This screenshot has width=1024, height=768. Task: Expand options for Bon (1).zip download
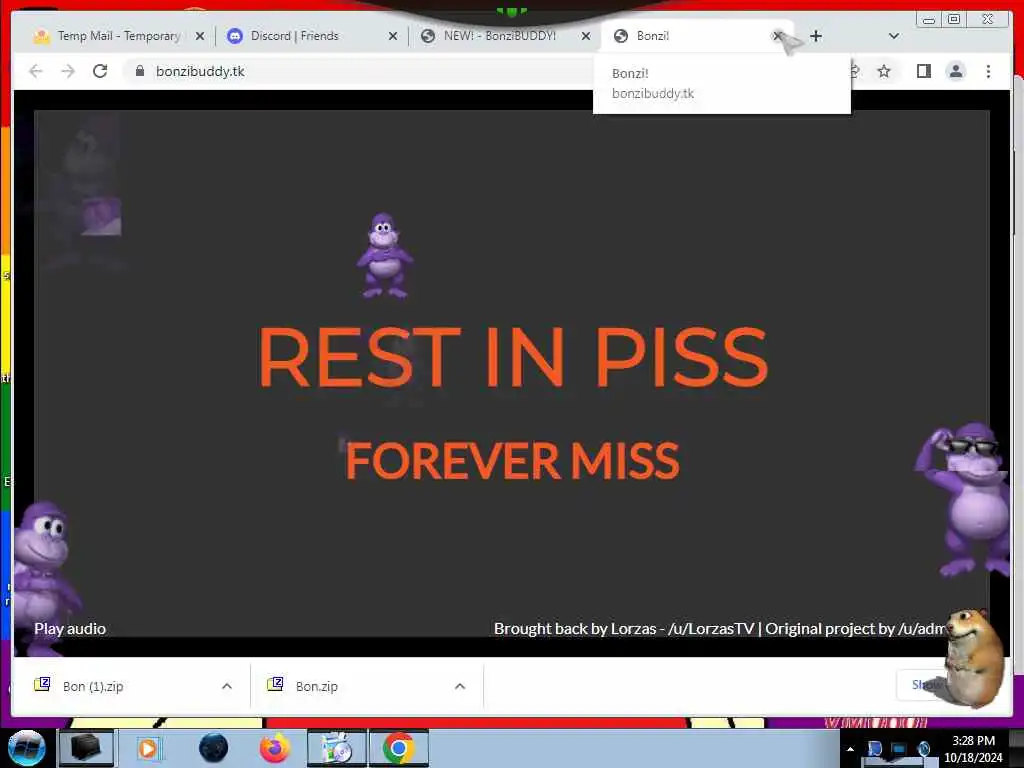coord(227,686)
